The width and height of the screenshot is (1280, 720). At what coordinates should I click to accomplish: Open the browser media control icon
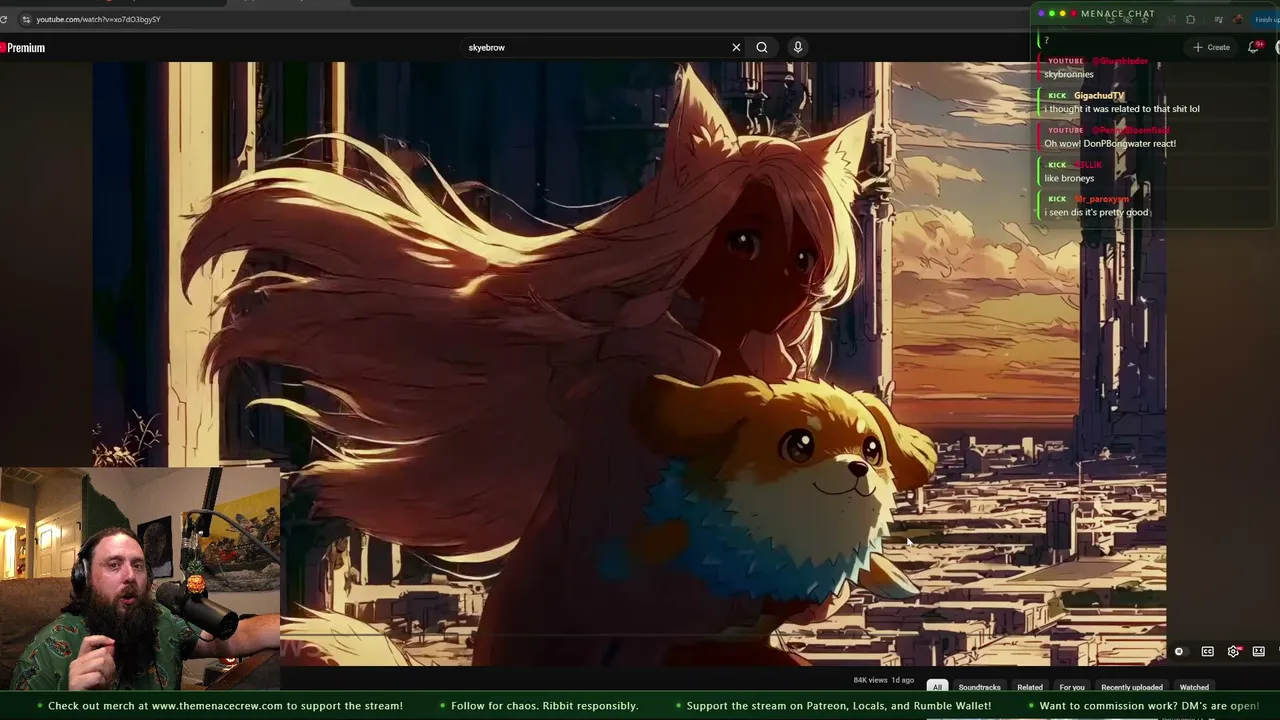[1218, 19]
